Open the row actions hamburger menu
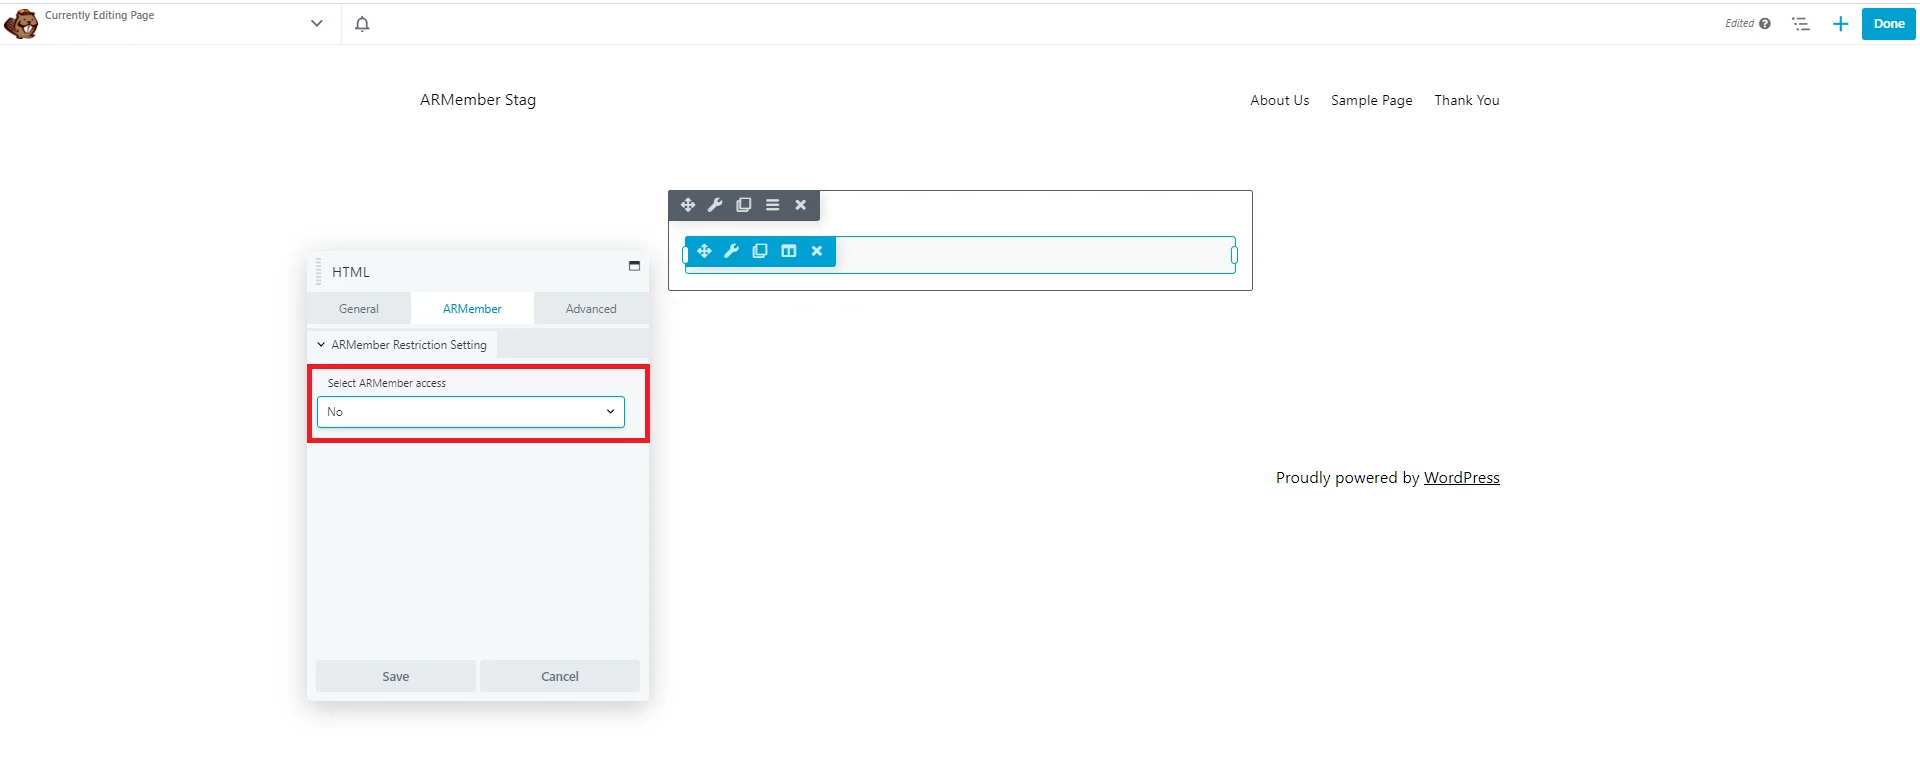 coord(772,205)
